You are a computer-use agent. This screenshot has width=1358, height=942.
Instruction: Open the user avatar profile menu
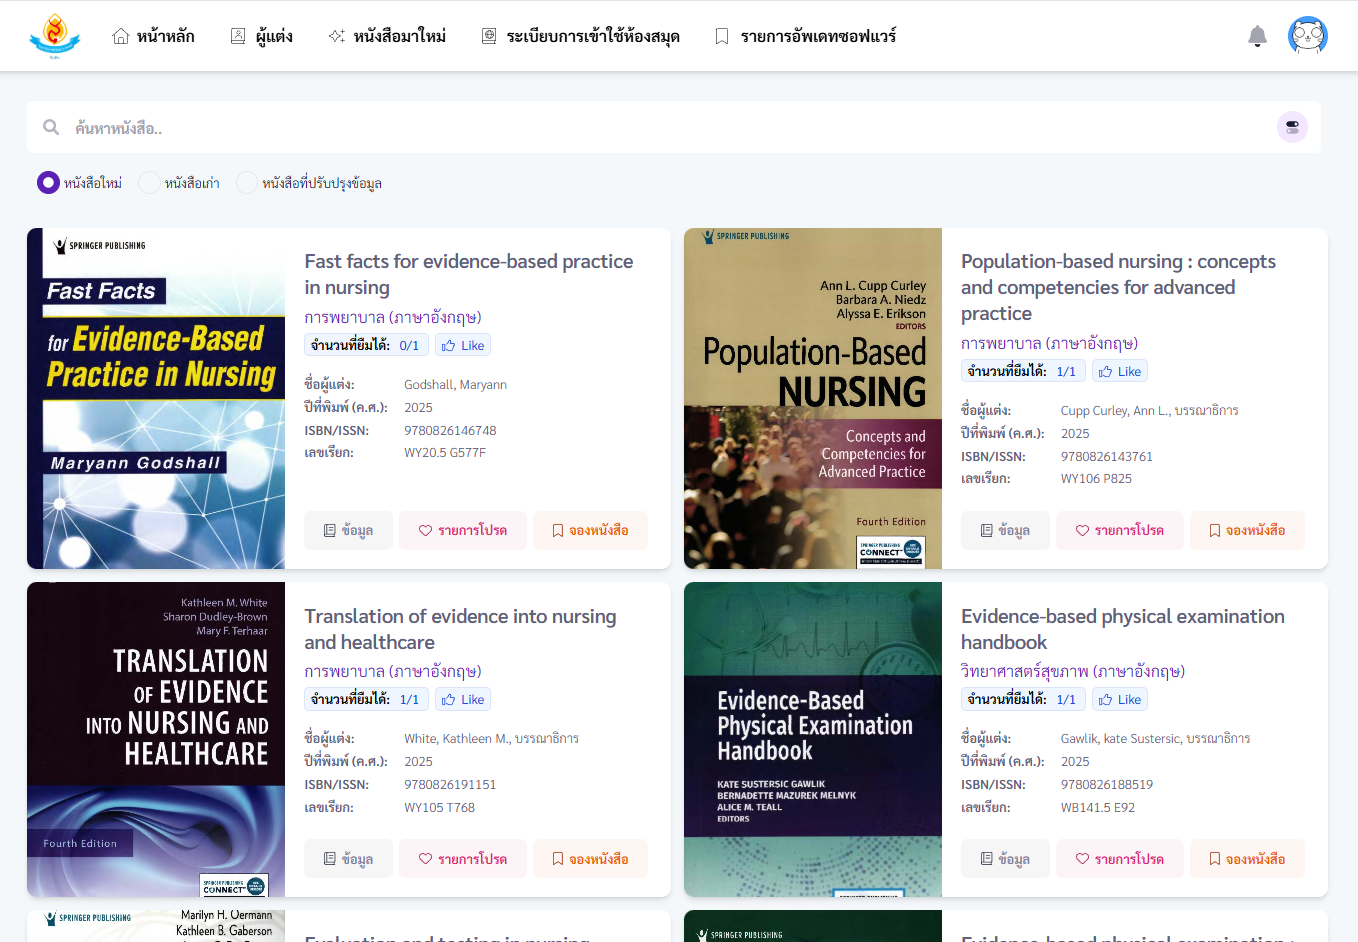[x=1307, y=36]
